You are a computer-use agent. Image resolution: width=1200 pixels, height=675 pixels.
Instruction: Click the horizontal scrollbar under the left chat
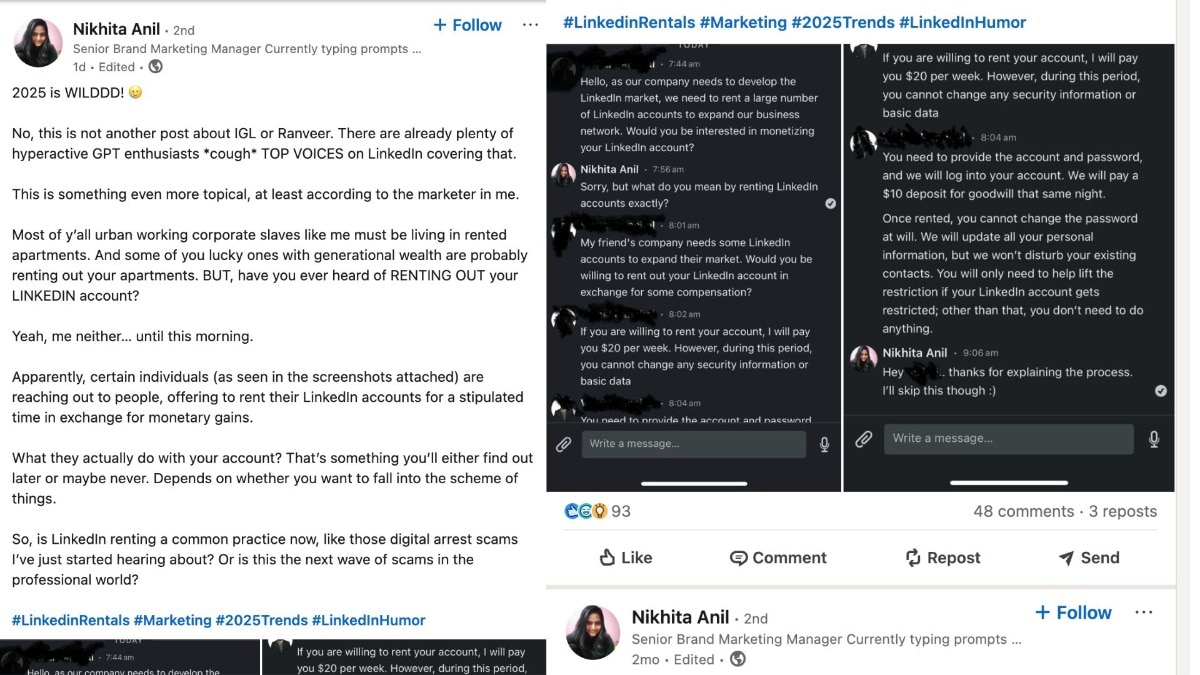(x=693, y=481)
